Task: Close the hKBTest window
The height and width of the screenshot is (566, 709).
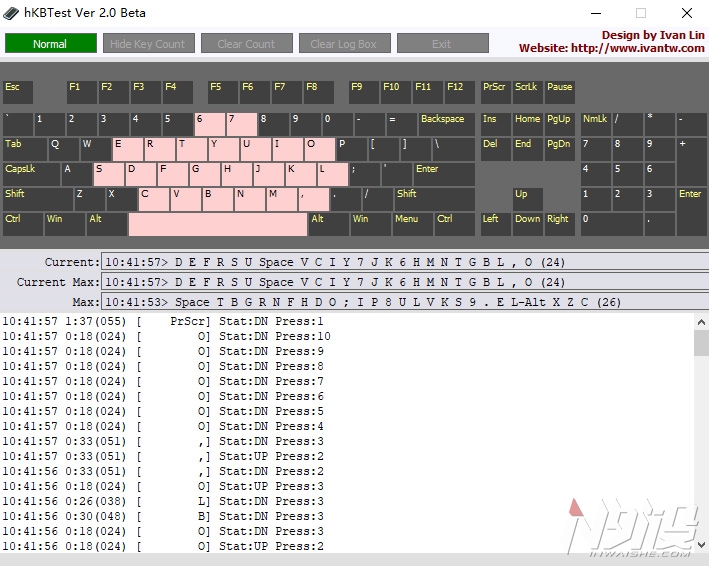Action: pyautogui.click(x=687, y=13)
